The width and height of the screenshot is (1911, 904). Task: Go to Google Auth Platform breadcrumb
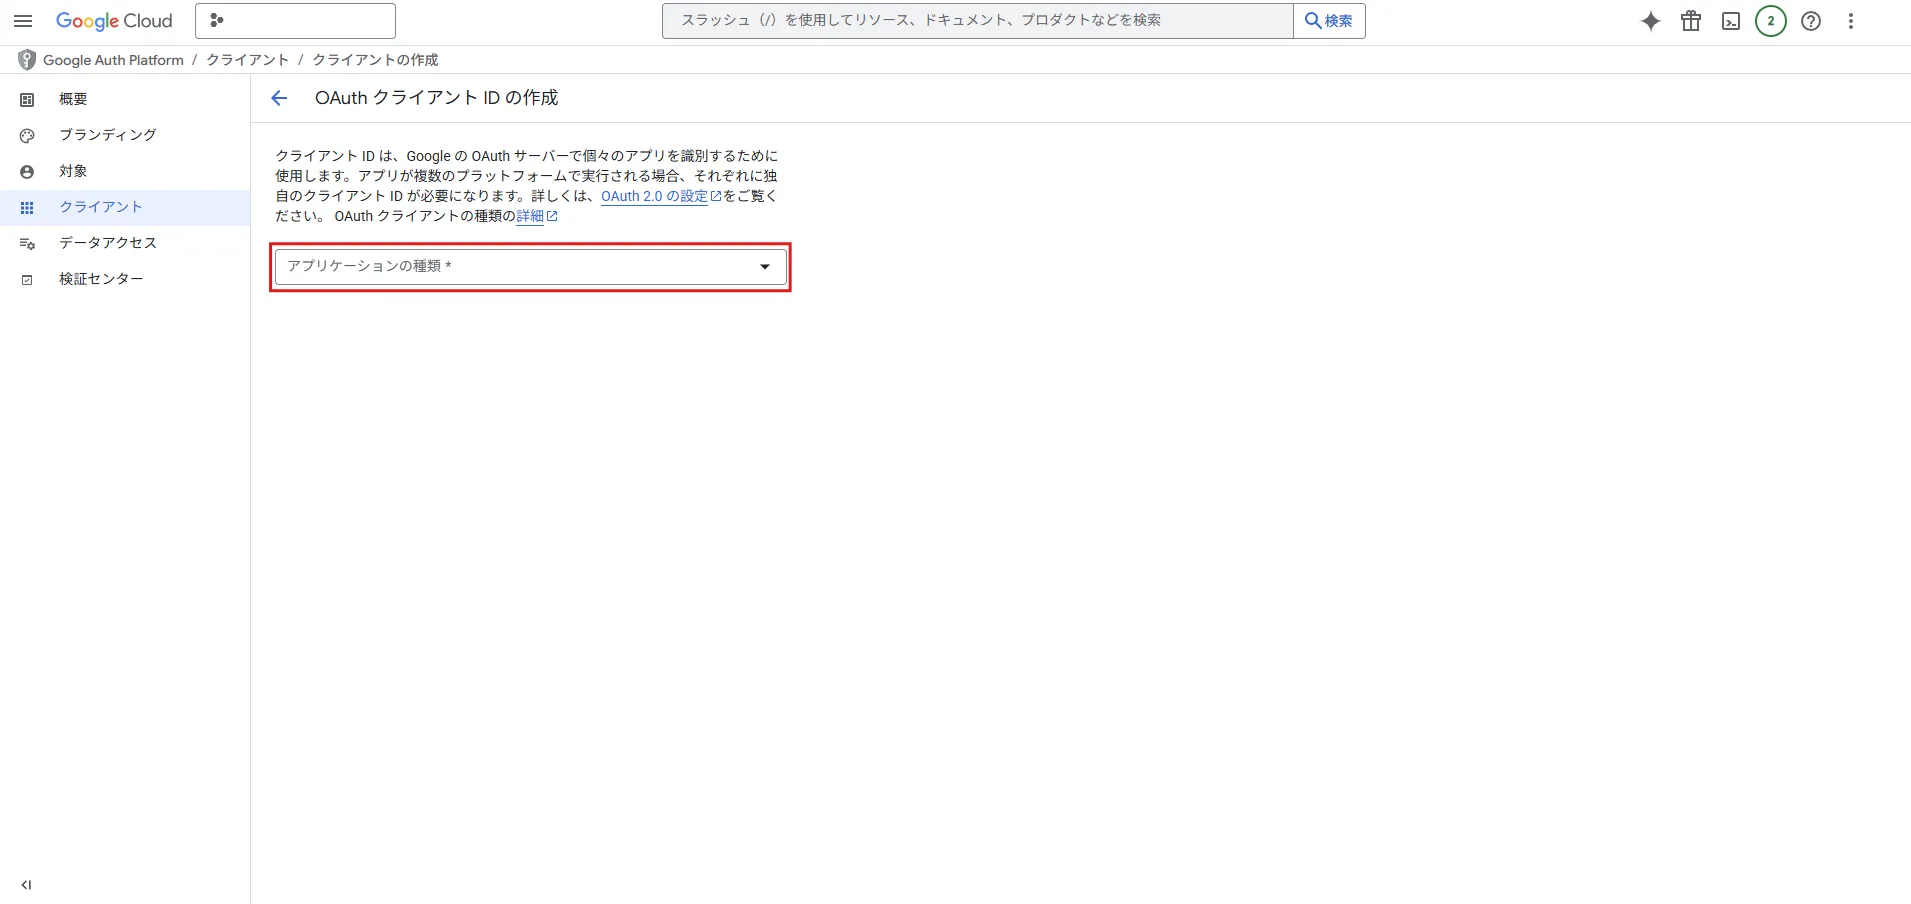pyautogui.click(x=113, y=60)
